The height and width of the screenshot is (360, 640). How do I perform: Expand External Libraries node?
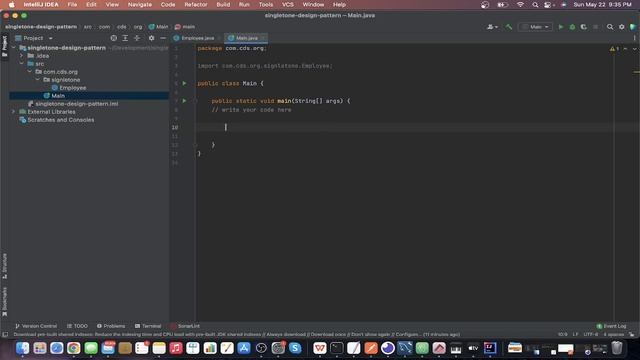tap(13, 111)
